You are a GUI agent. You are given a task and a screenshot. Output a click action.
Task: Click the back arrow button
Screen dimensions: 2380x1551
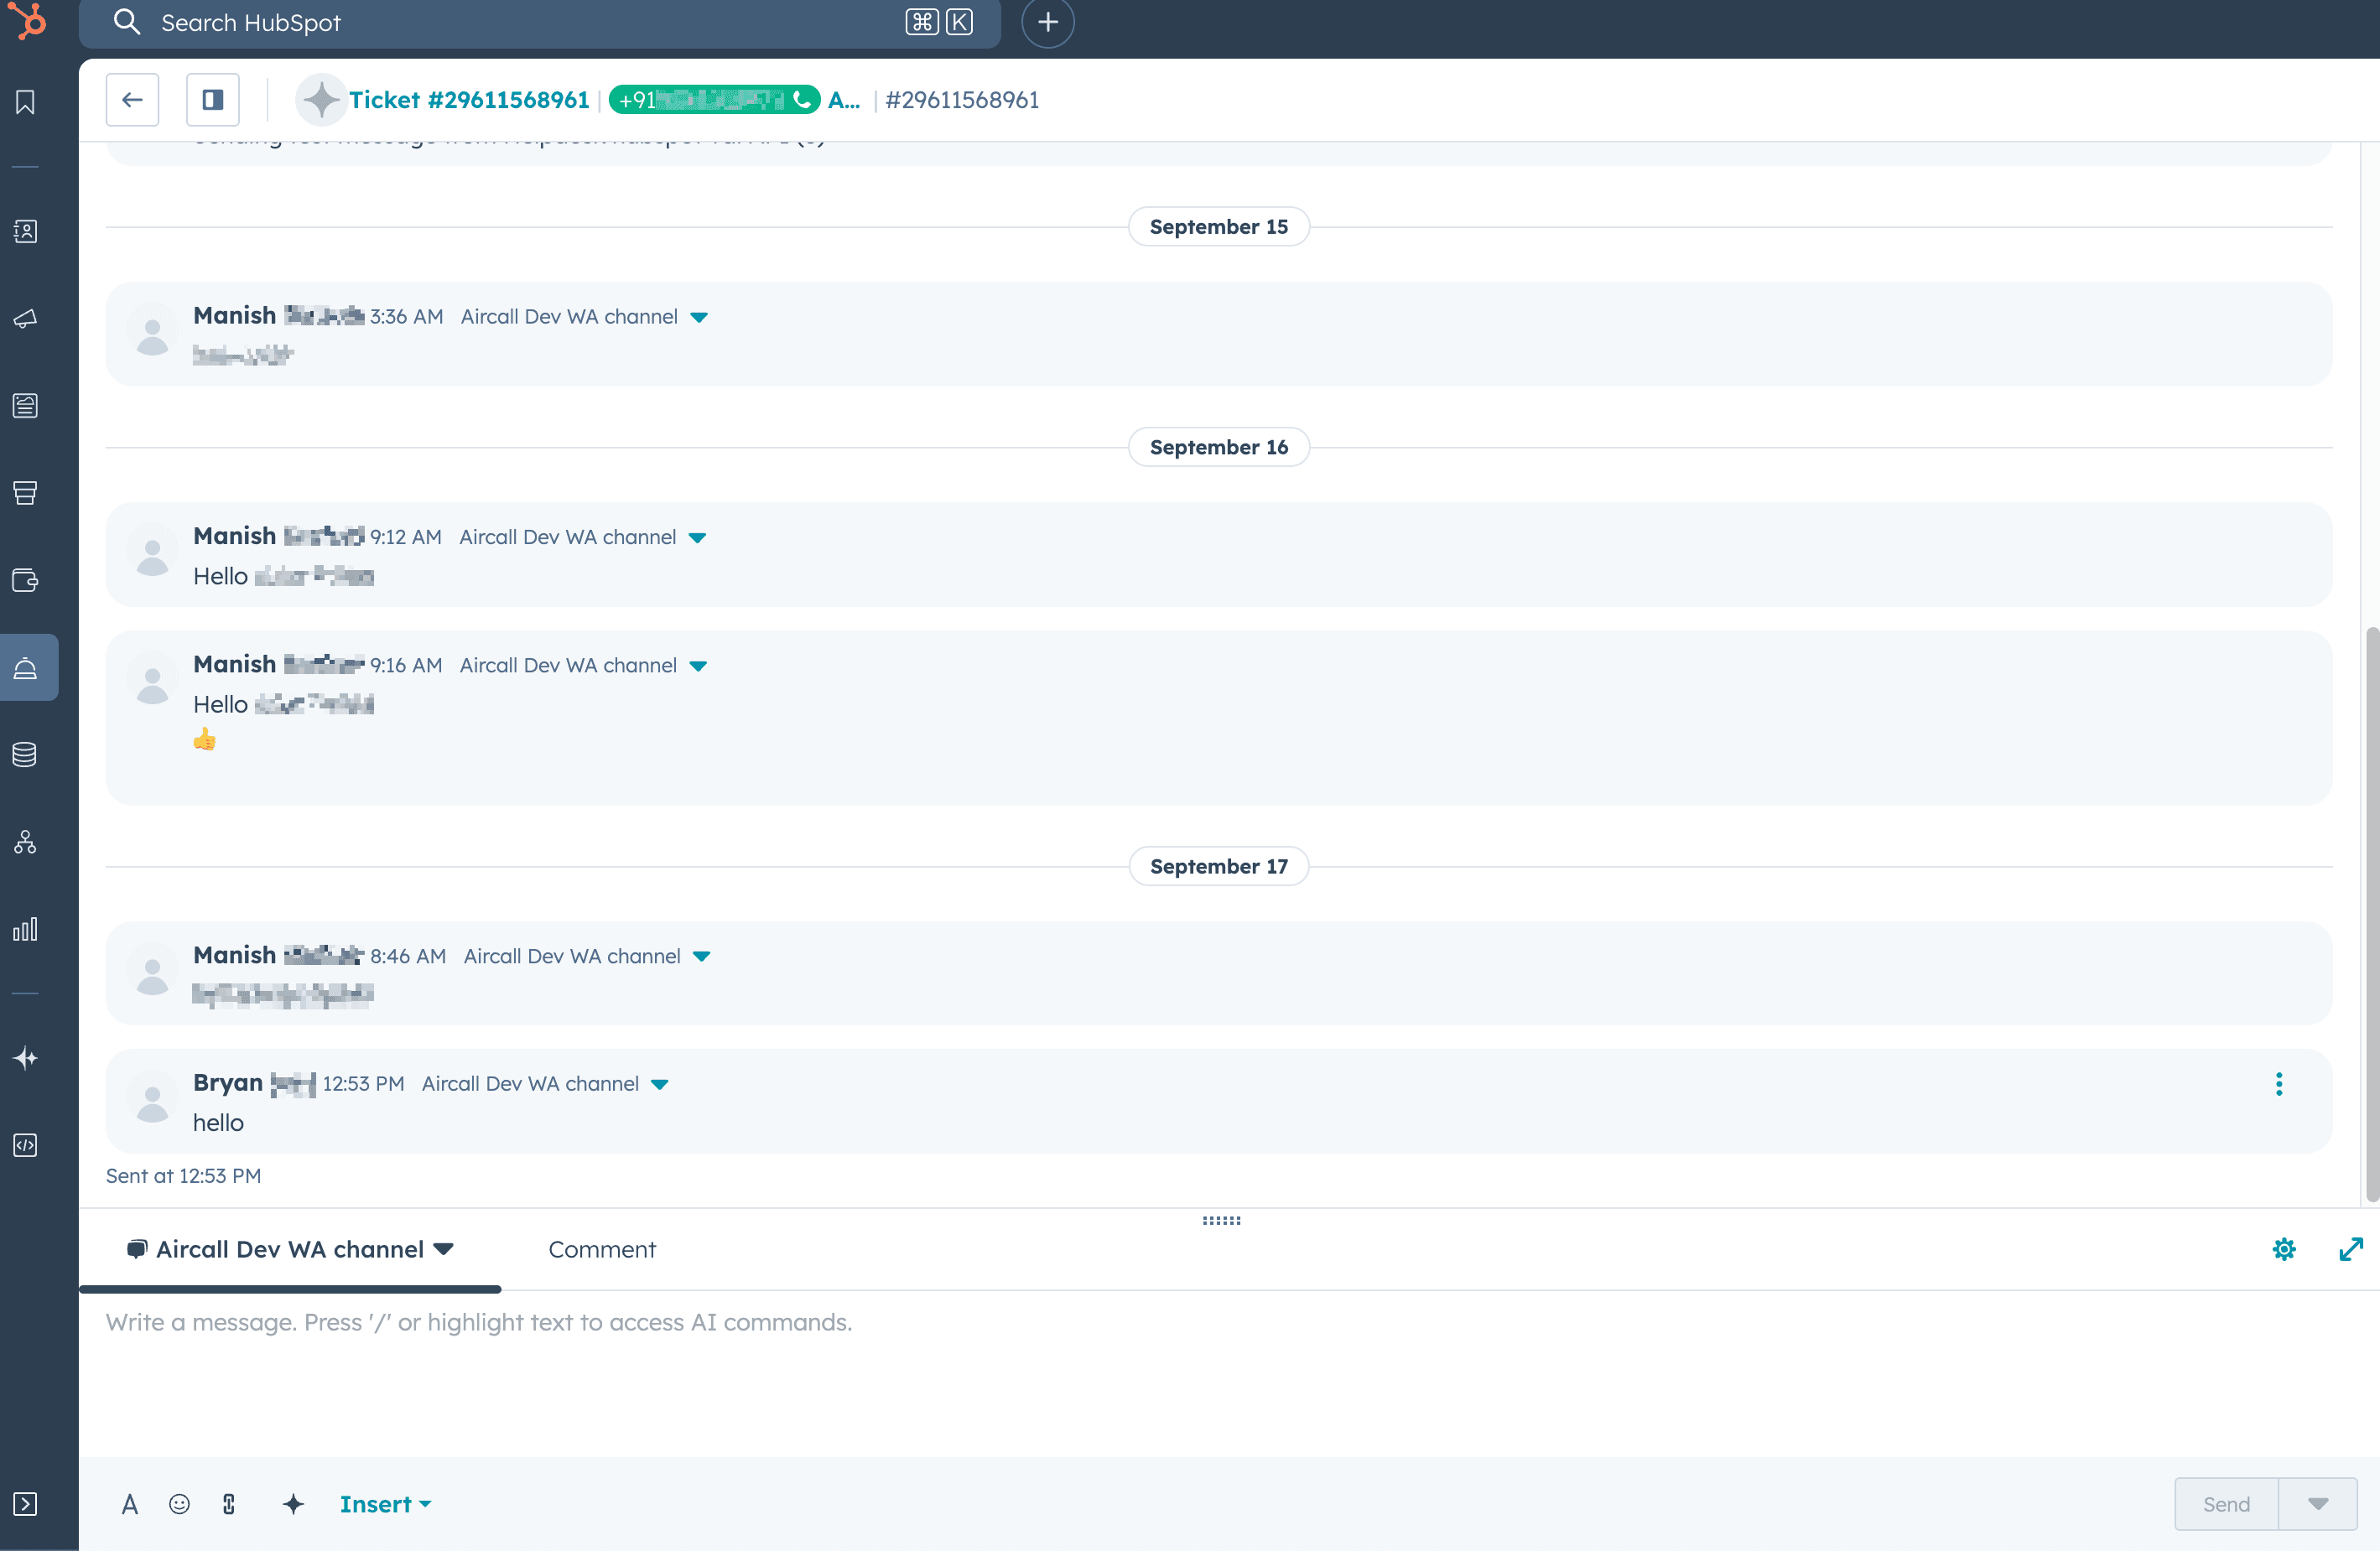(x=132, y=100)
